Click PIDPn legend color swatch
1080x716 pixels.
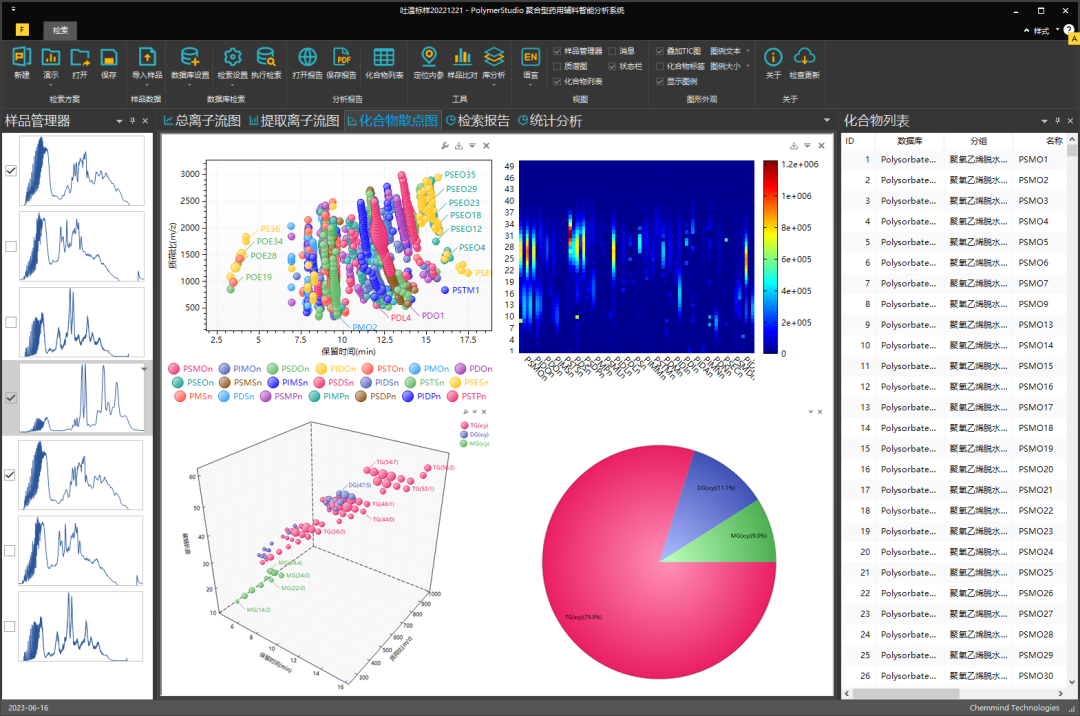(408, 397)
